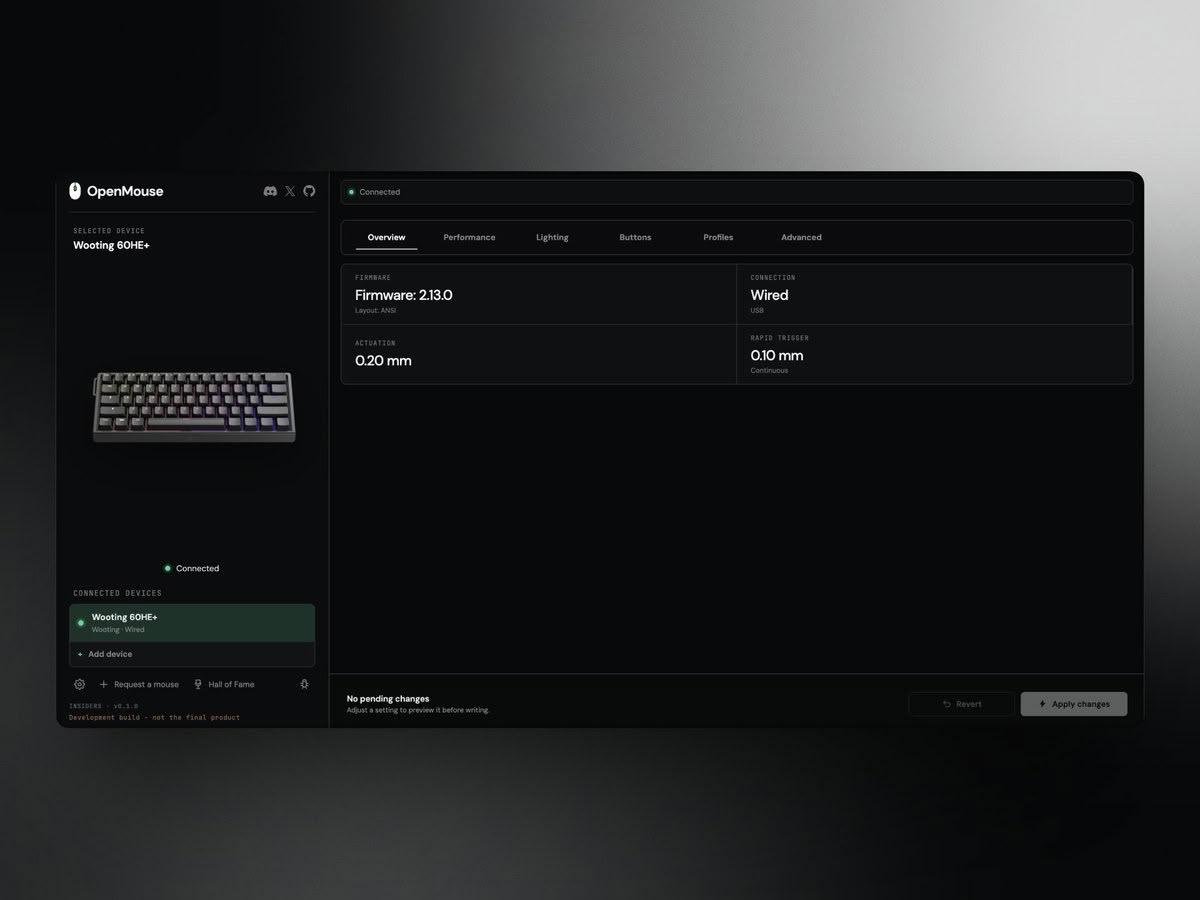Click the 0.20 mm actuation value
This screenshot has height=900, width=1200.
tap(383, 361)
